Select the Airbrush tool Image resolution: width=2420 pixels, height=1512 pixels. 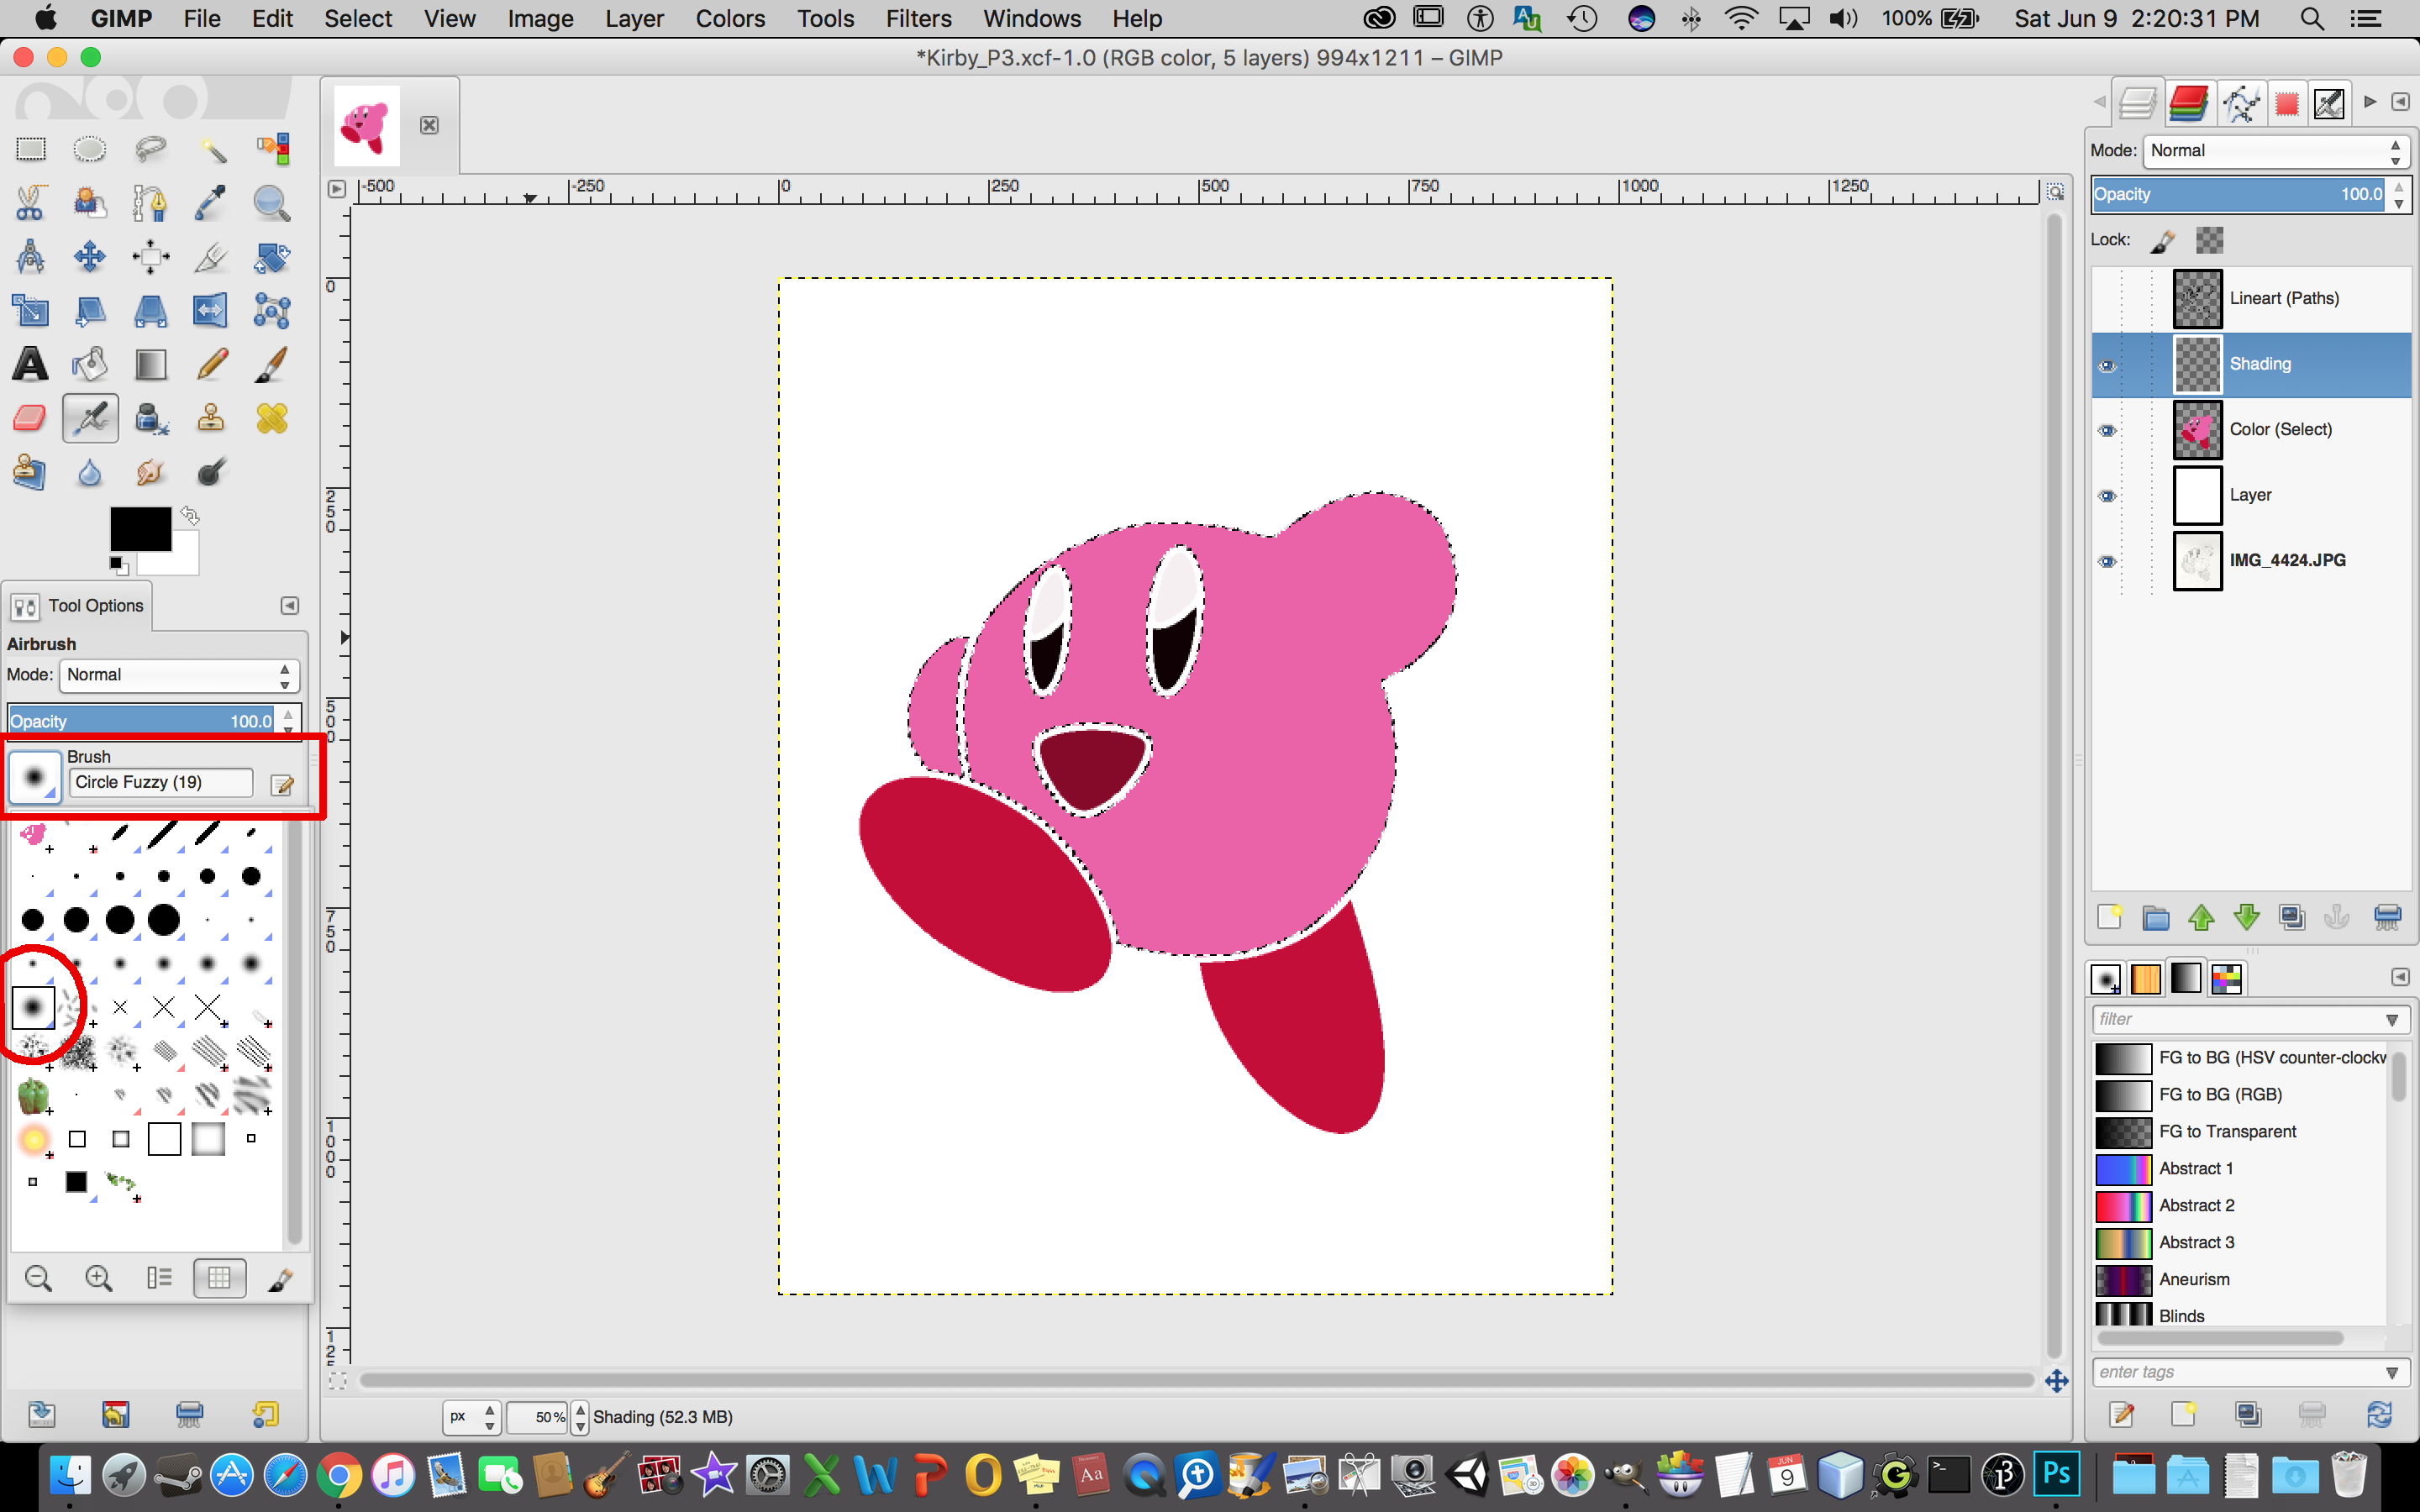(x=90, y=418)
